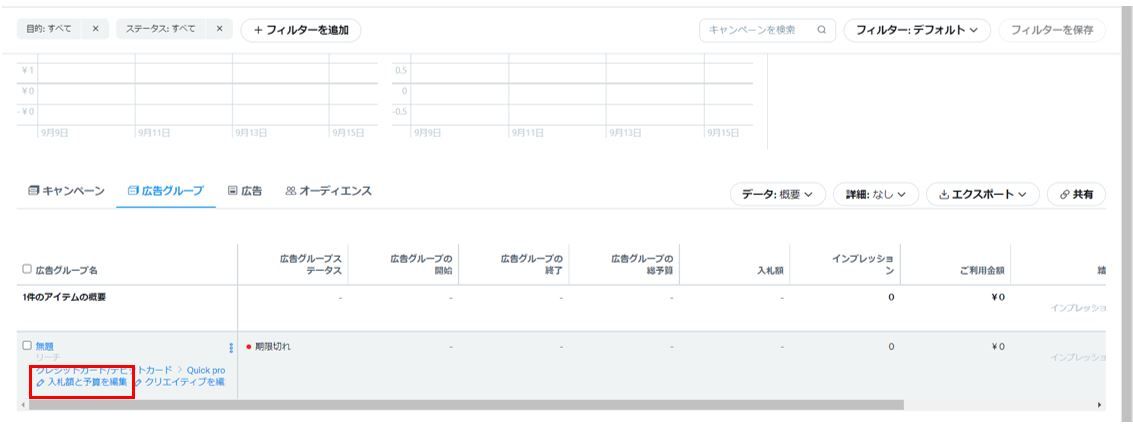Image resolution: width=1133 pixels, height=424 pixels.
Task: Switch to the 広告グループ tab
Action: (x=165, y=191)
